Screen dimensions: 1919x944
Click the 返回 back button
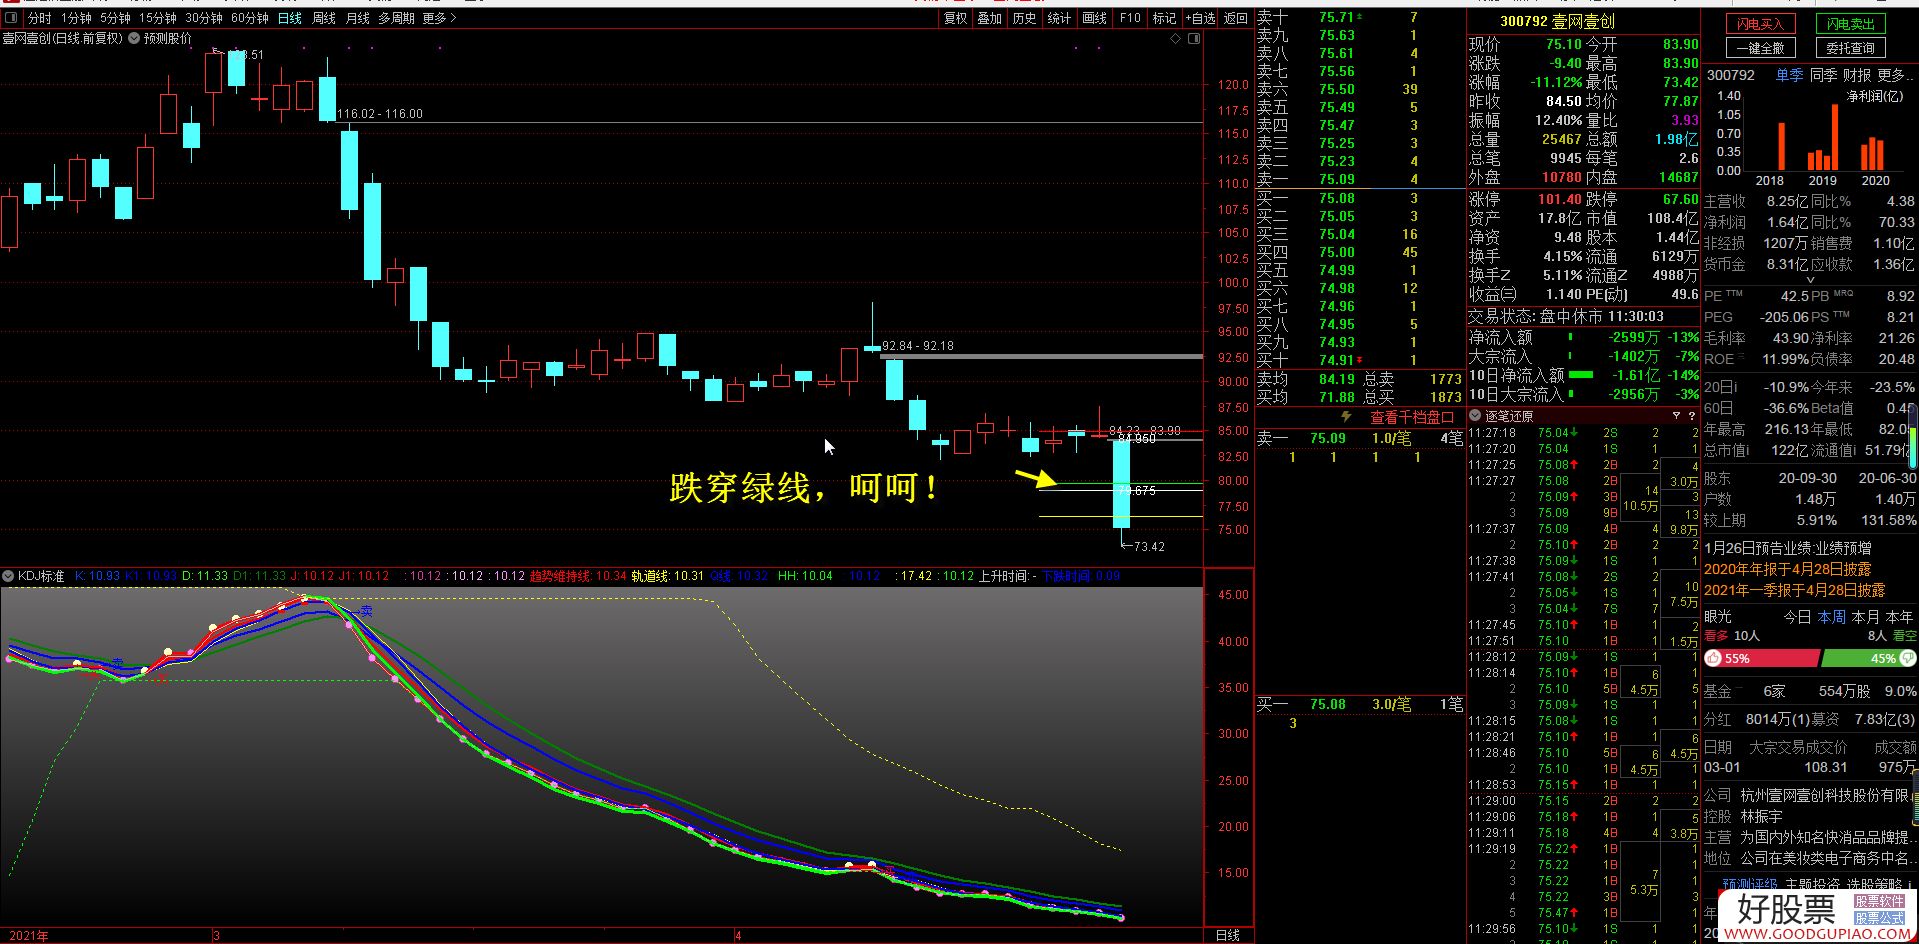pyautogui.click(x=1236, y=18)
